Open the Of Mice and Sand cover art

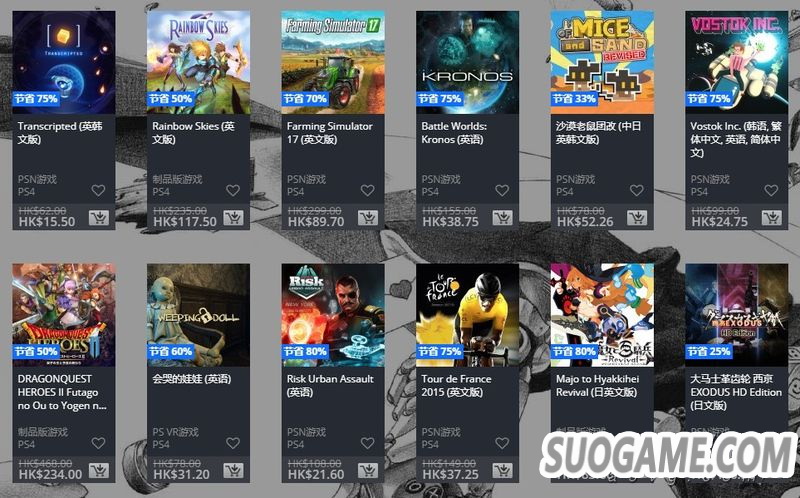tap(602, 62)
